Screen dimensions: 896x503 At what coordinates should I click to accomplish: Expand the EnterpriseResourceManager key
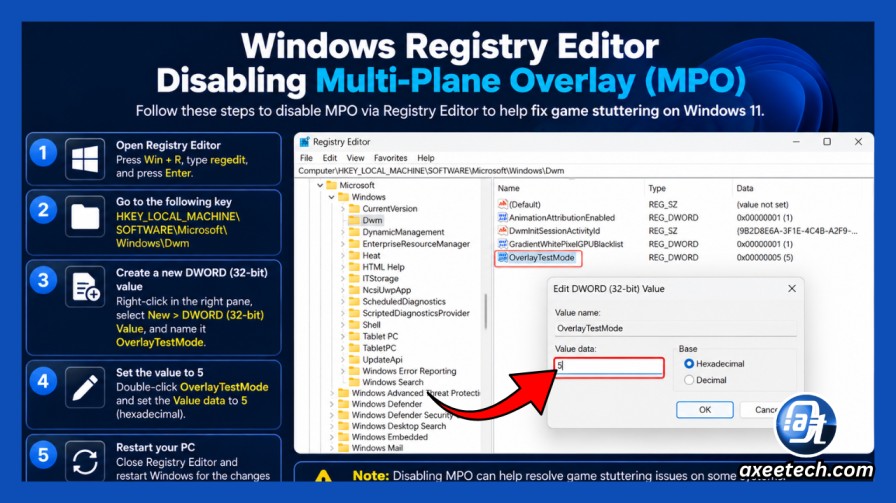click(343, 243)
